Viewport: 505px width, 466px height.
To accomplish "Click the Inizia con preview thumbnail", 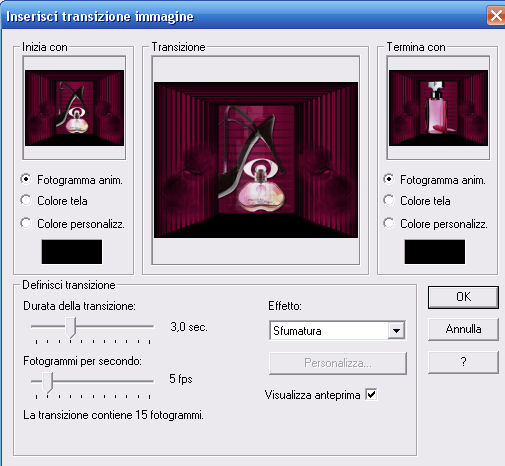I will tap(74, 108).
